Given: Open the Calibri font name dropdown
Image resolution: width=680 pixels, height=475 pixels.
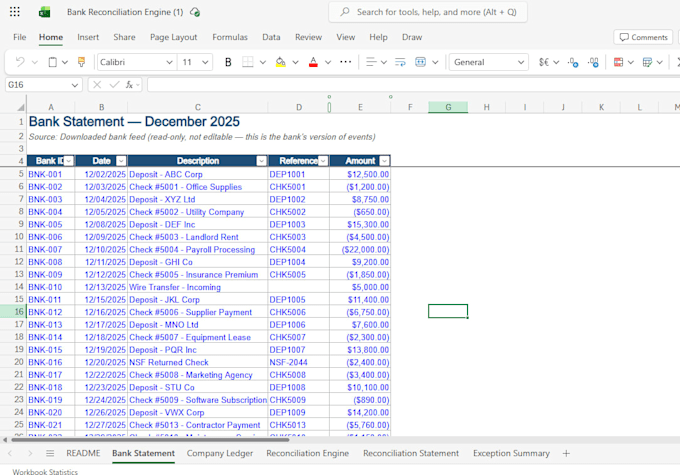Looking at the screenshot, I should tap(169, 62).
